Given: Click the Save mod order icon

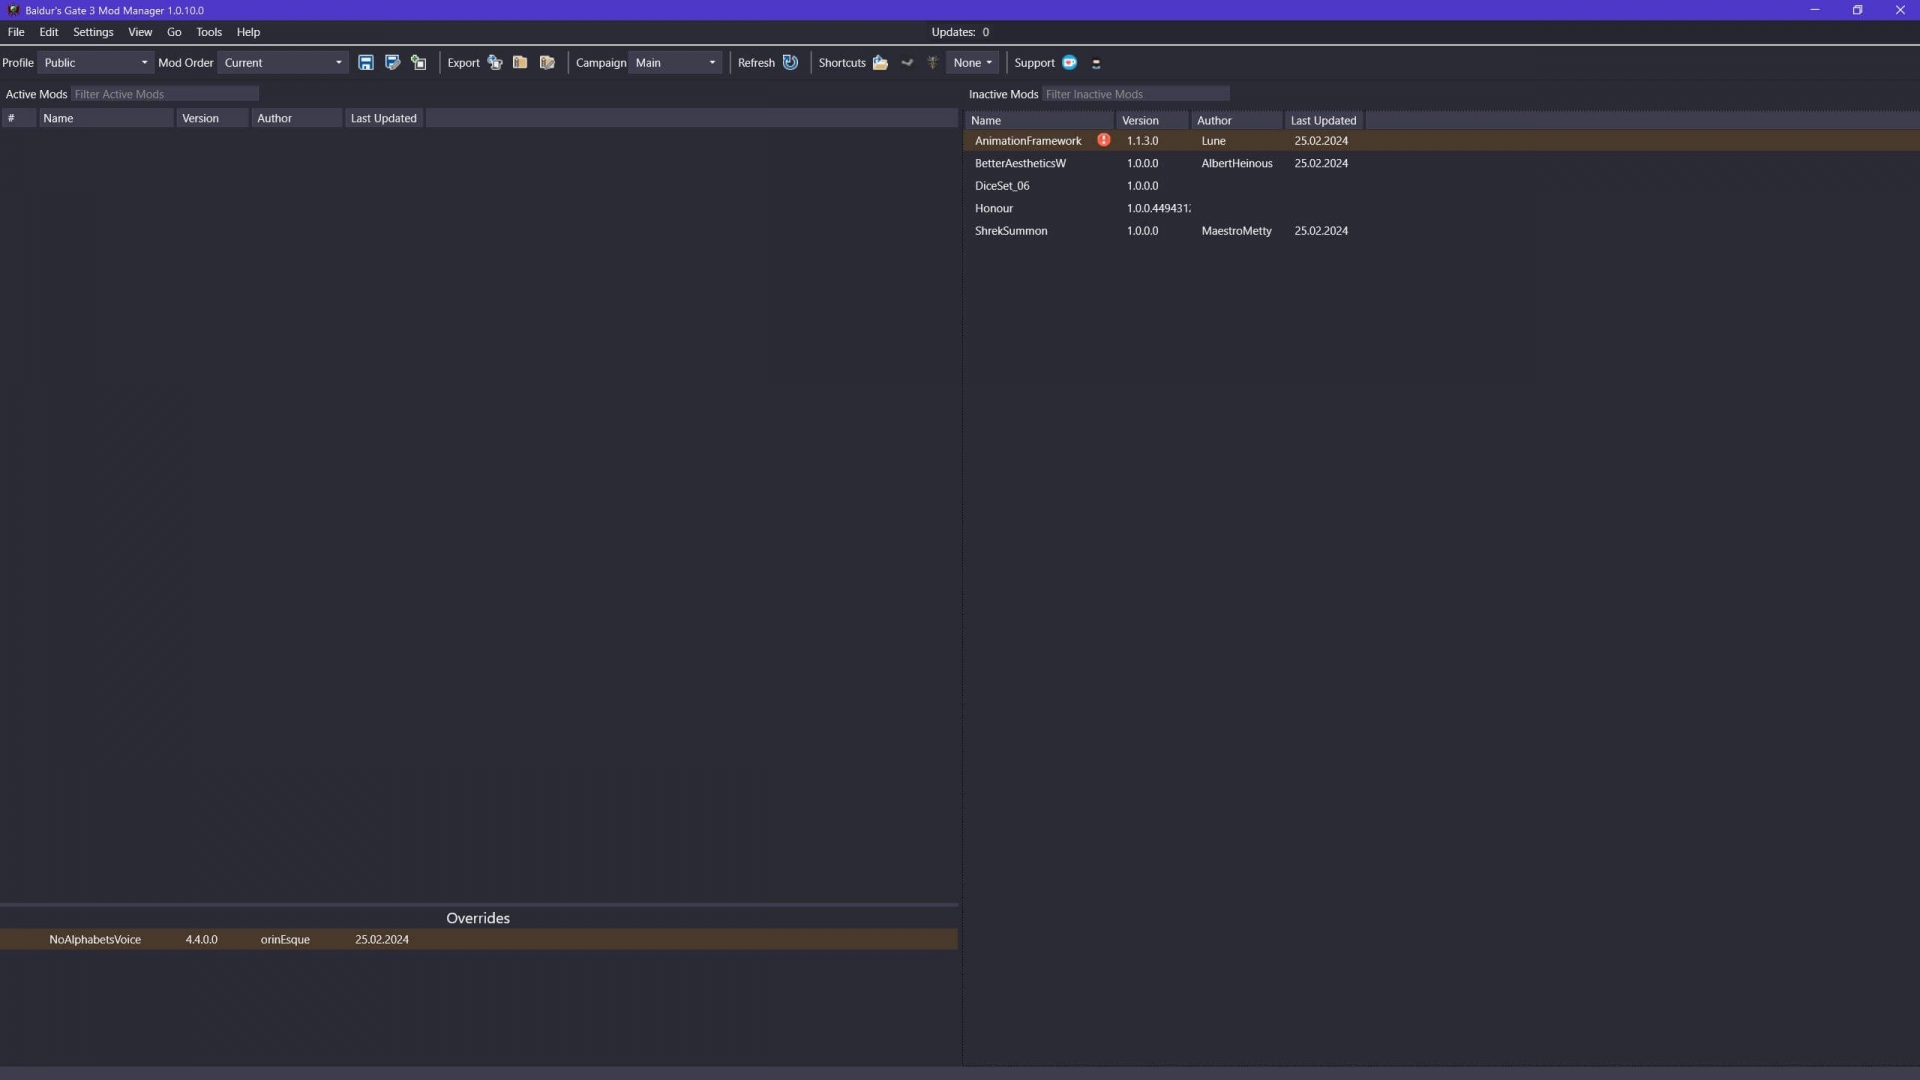Looking at the screenshot, I should tap(366, 63).
